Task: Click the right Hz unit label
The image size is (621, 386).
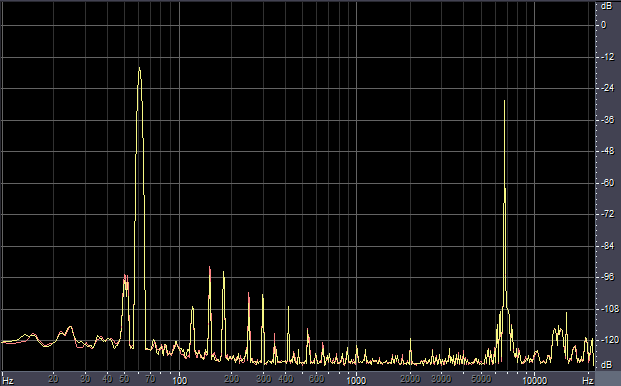Action: click(588, 380)
